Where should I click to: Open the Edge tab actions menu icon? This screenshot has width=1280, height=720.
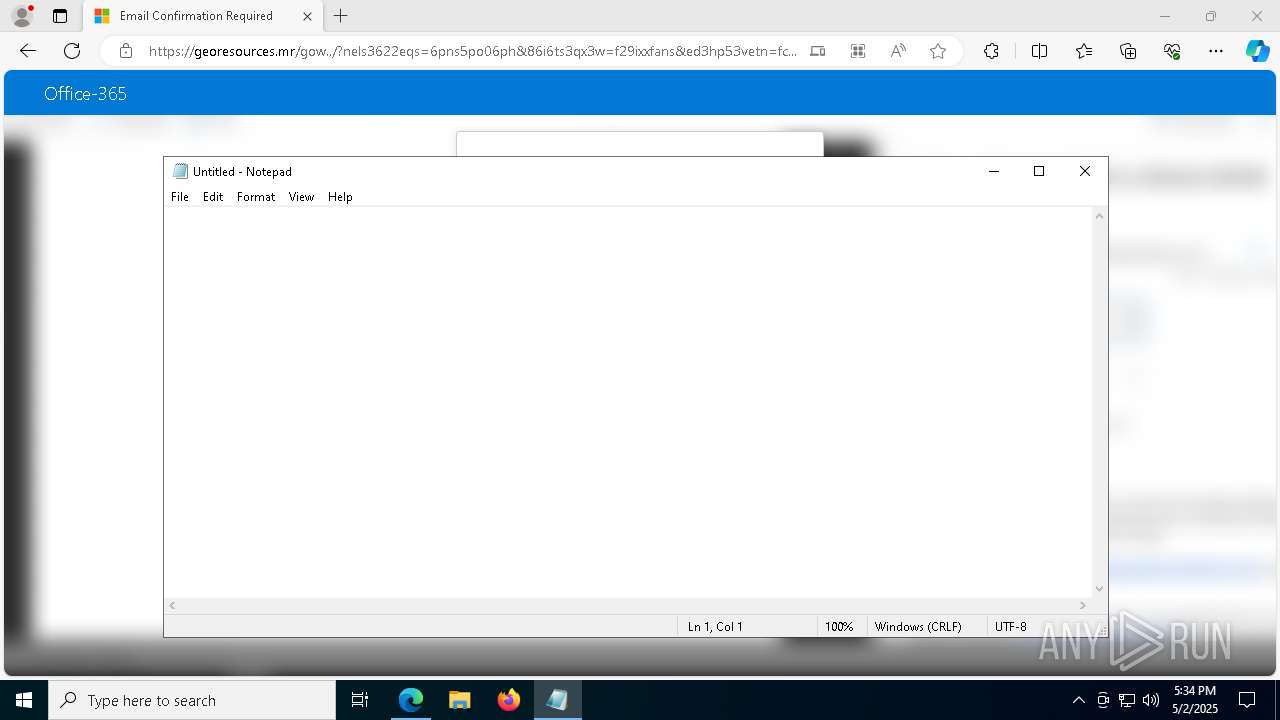pyautogui.click(x=60, y=16)
